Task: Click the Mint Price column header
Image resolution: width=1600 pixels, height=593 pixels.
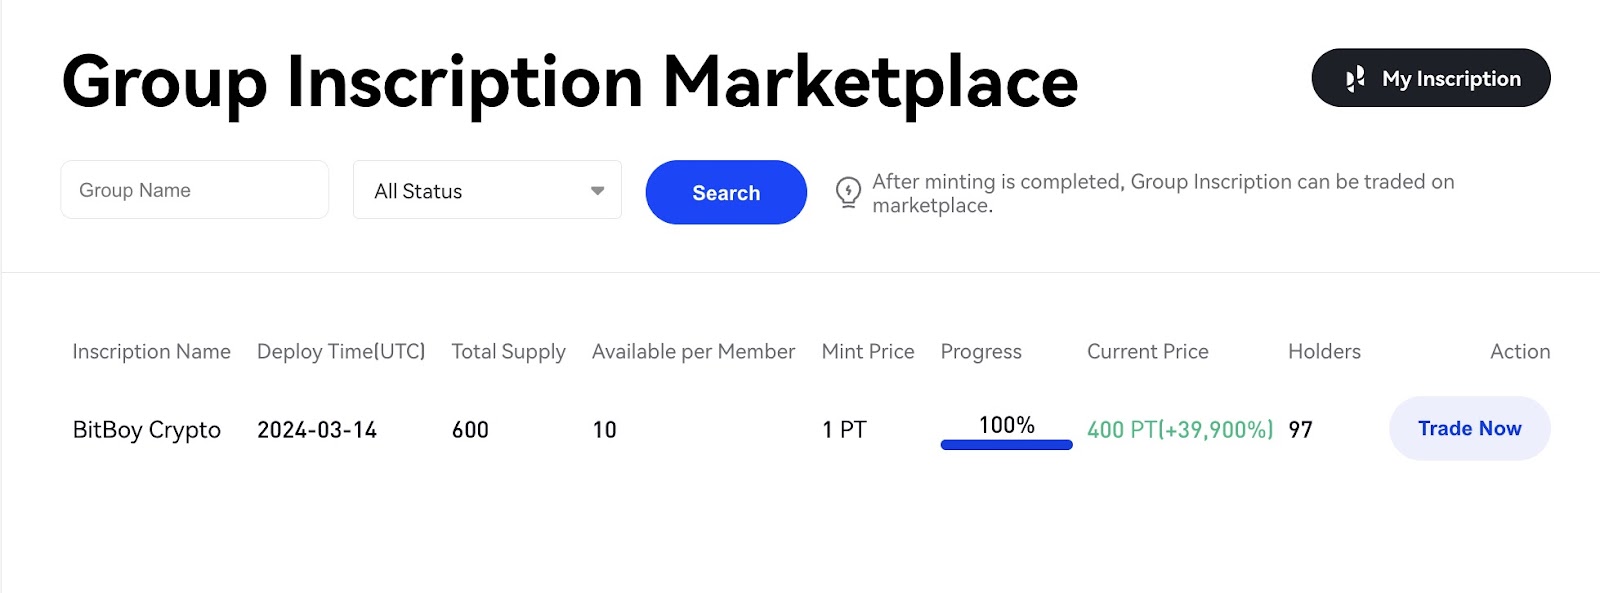Action: tap(868, 352)
